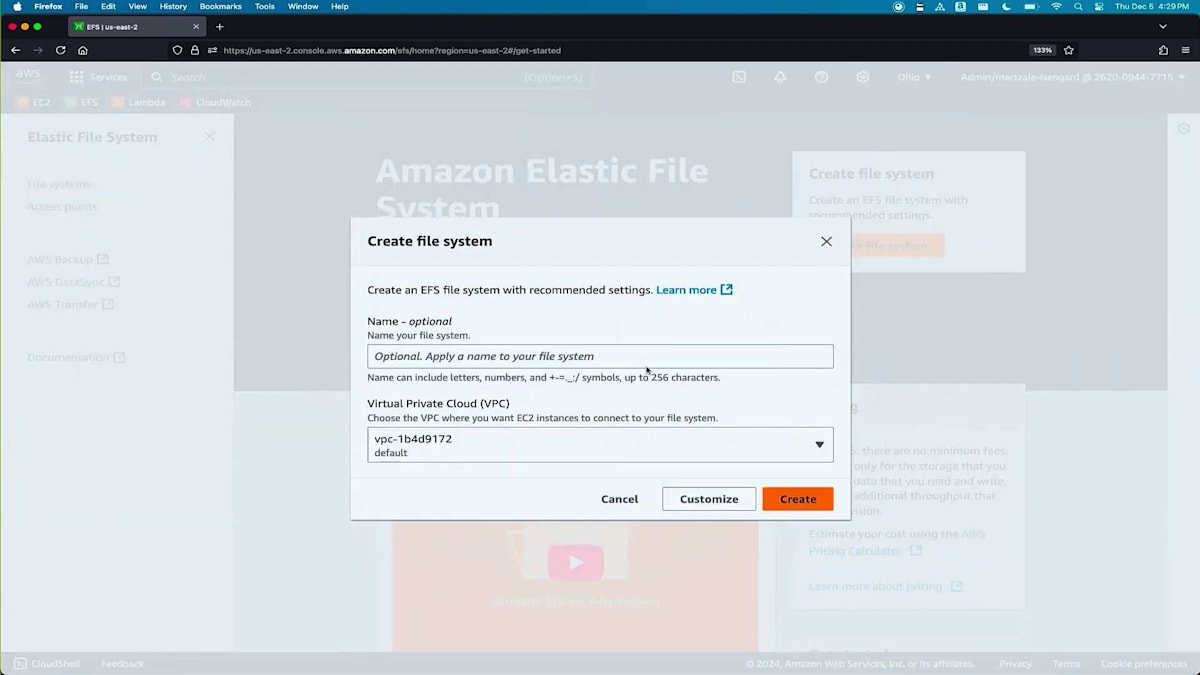Image resolution: width=1200 pixels, height=675 pixels.
Task: Open the Help menu in menu bar
Action: click(340, 6)
